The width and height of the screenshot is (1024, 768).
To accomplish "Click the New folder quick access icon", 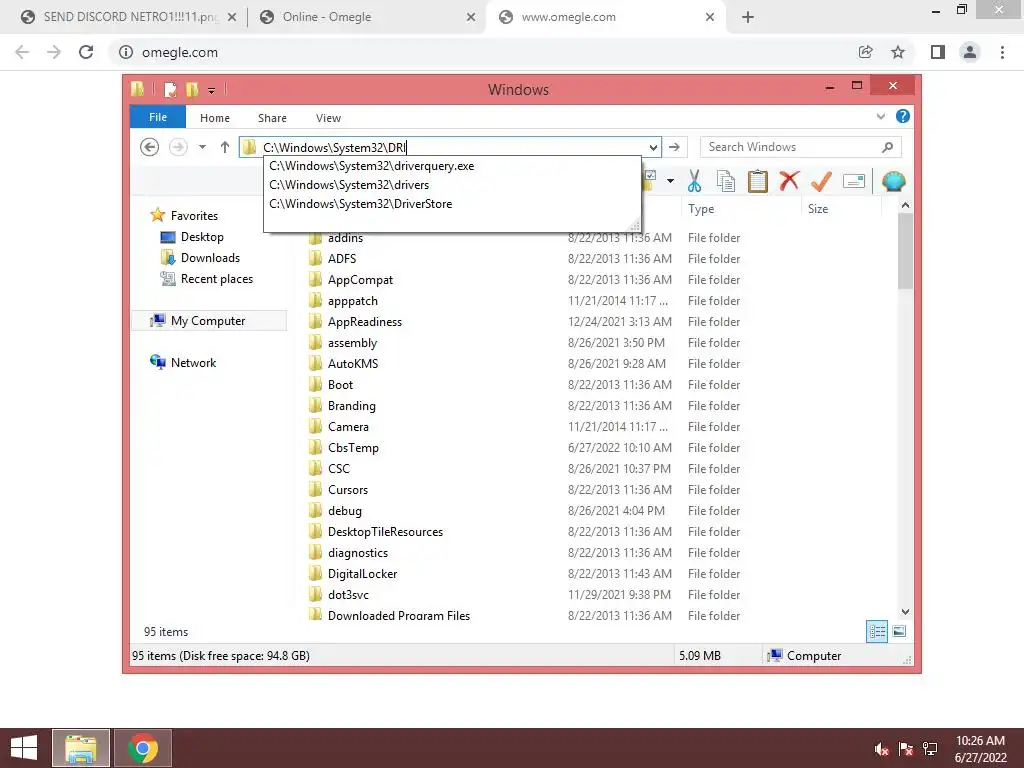I will point(191,89).
